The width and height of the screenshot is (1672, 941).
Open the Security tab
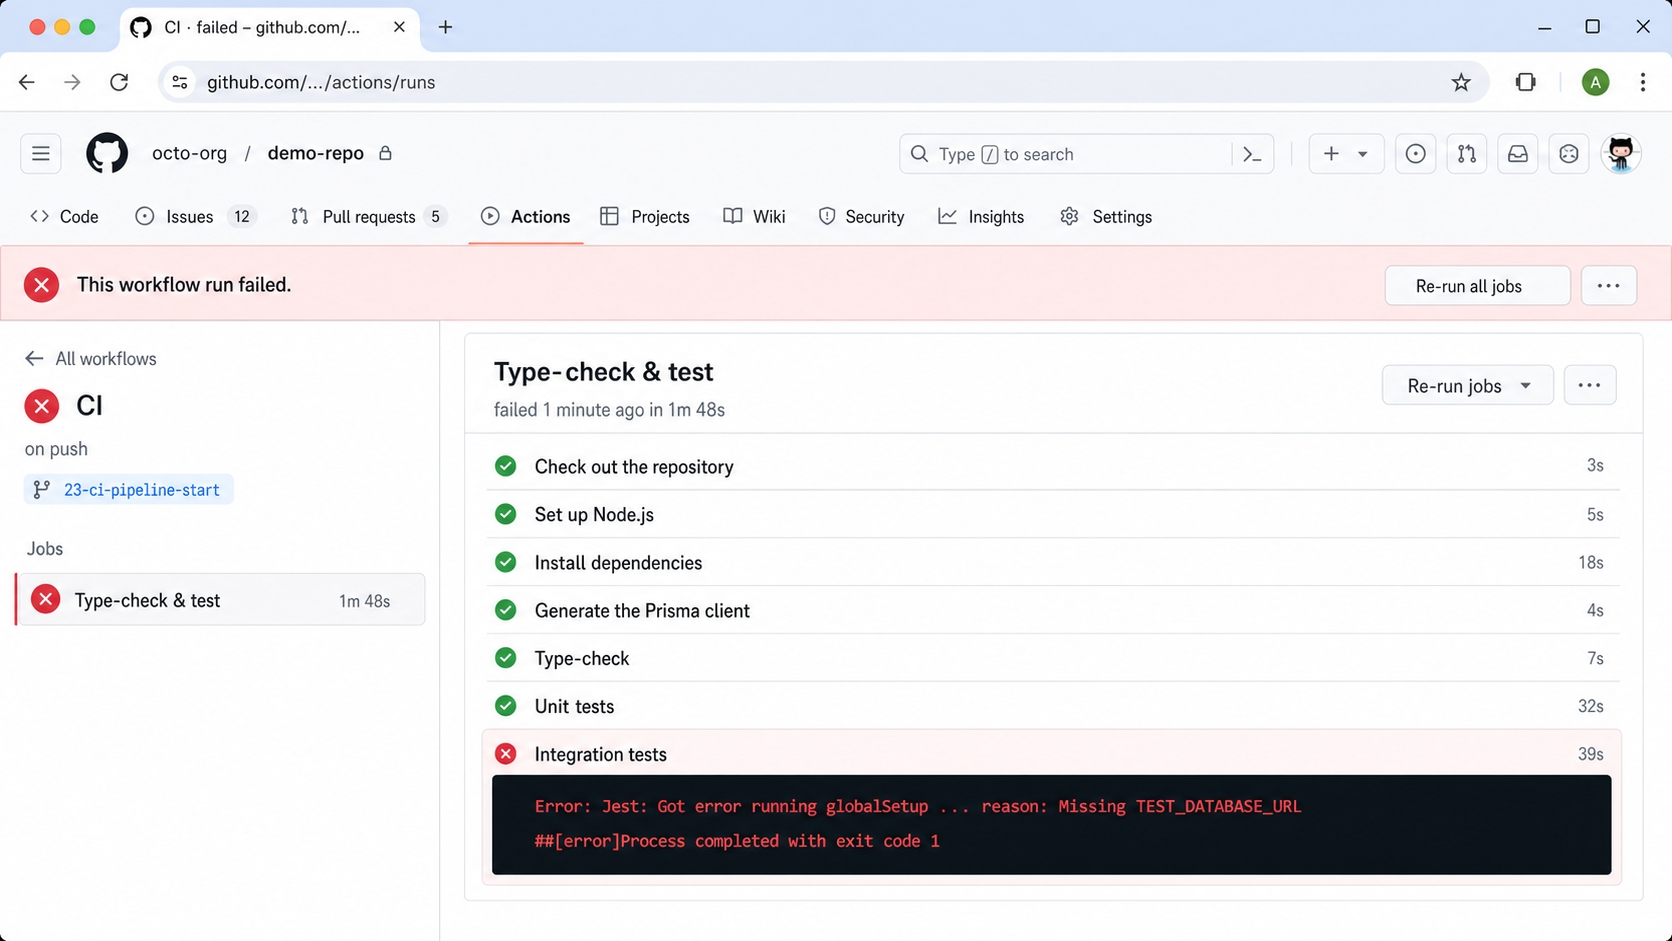861,217
